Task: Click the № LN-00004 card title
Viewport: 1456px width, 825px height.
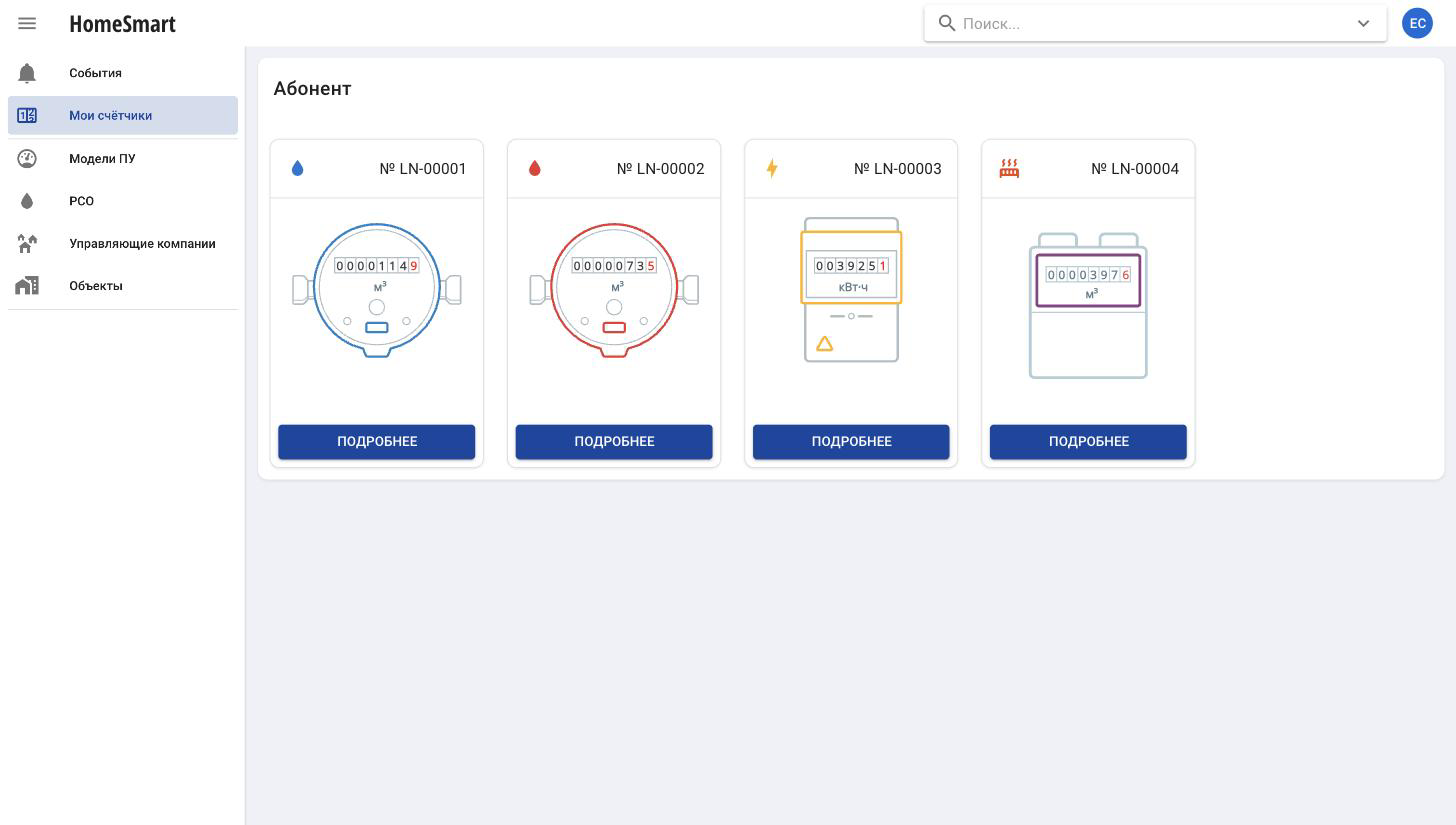Action: (x=1135, y=169)
